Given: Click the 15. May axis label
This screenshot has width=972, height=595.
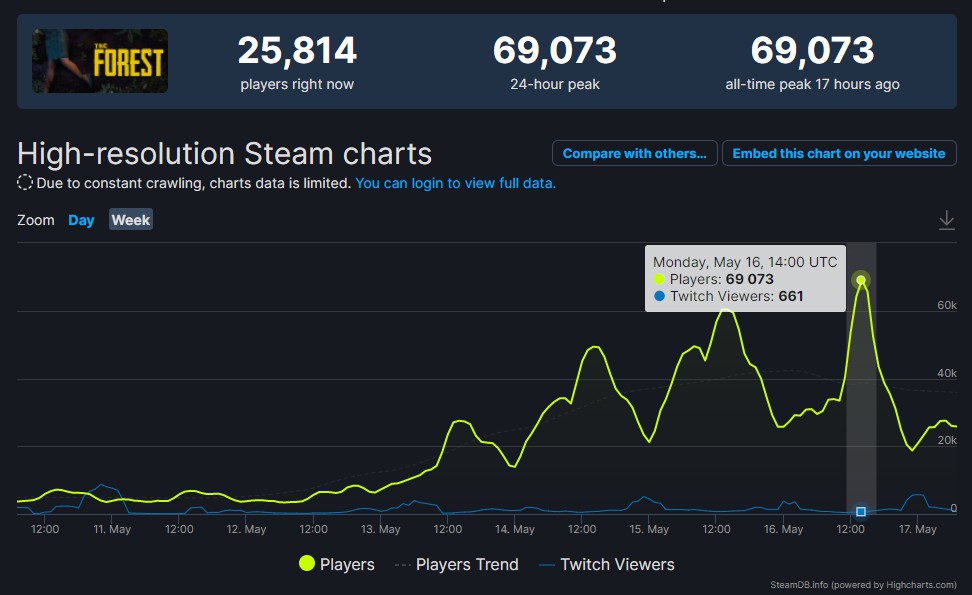Looking at the screenshot, I should pyautogui.click(x=649, y=529).
